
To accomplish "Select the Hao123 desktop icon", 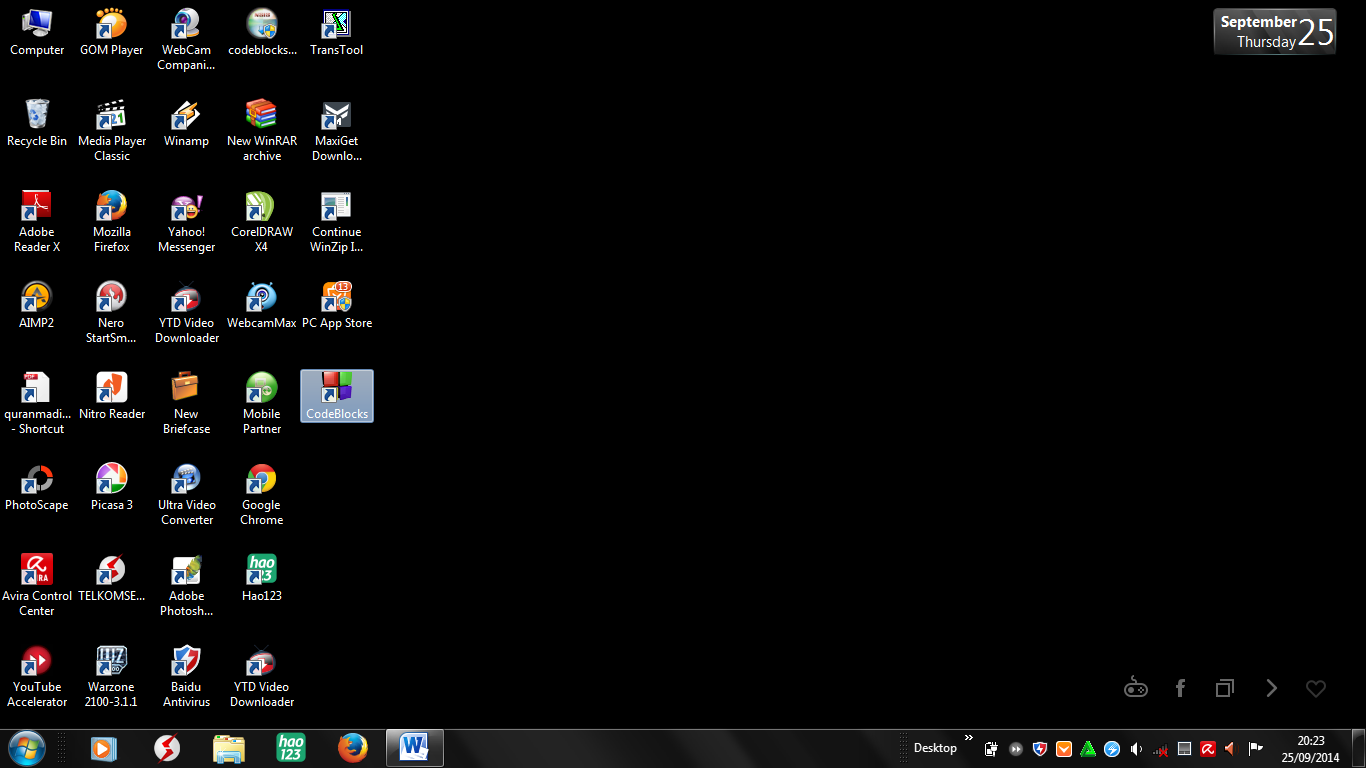I will tap(262, 579).
